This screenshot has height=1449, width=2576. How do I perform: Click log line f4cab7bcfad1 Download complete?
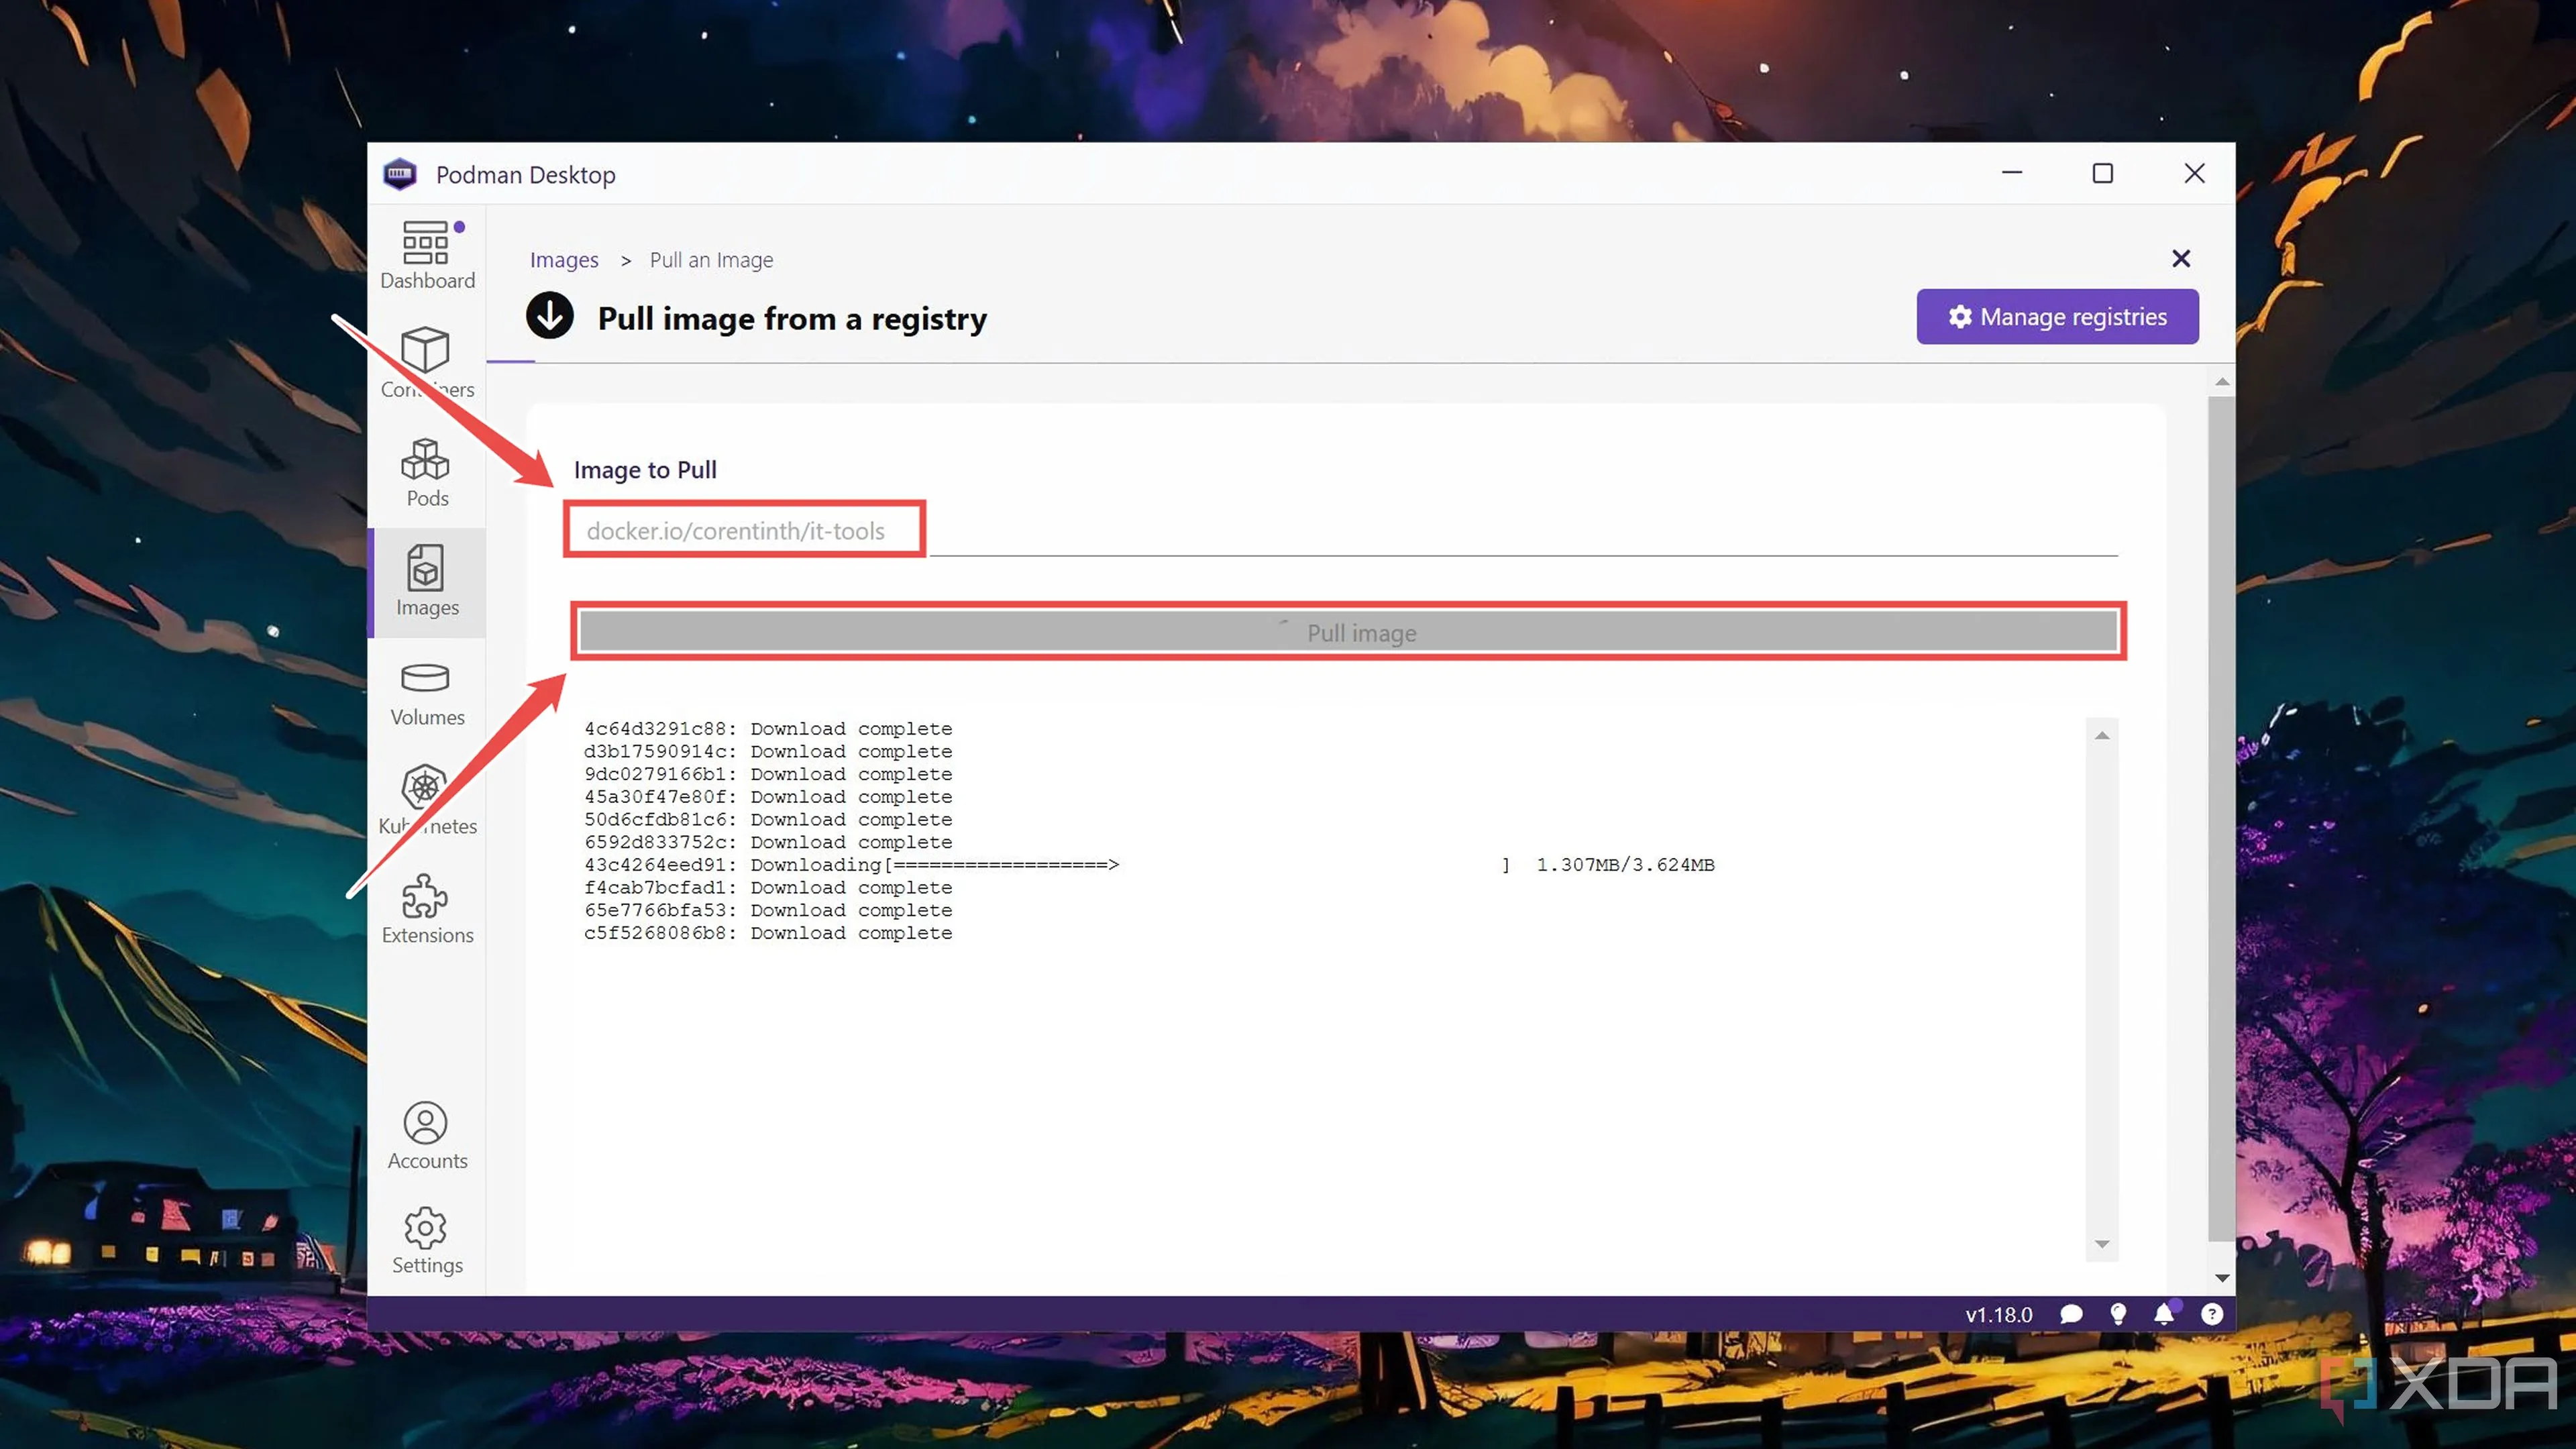click(768, 888)
